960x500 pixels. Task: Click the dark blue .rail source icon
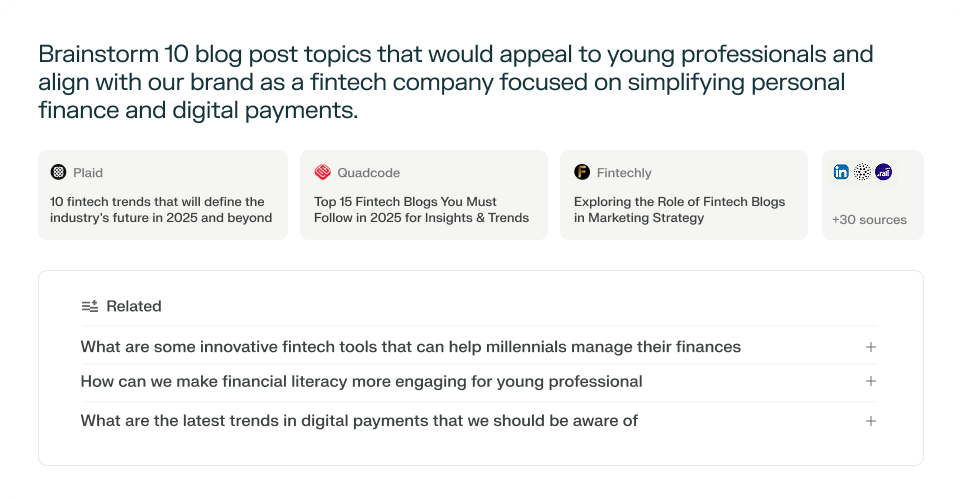tap(883, 172)
